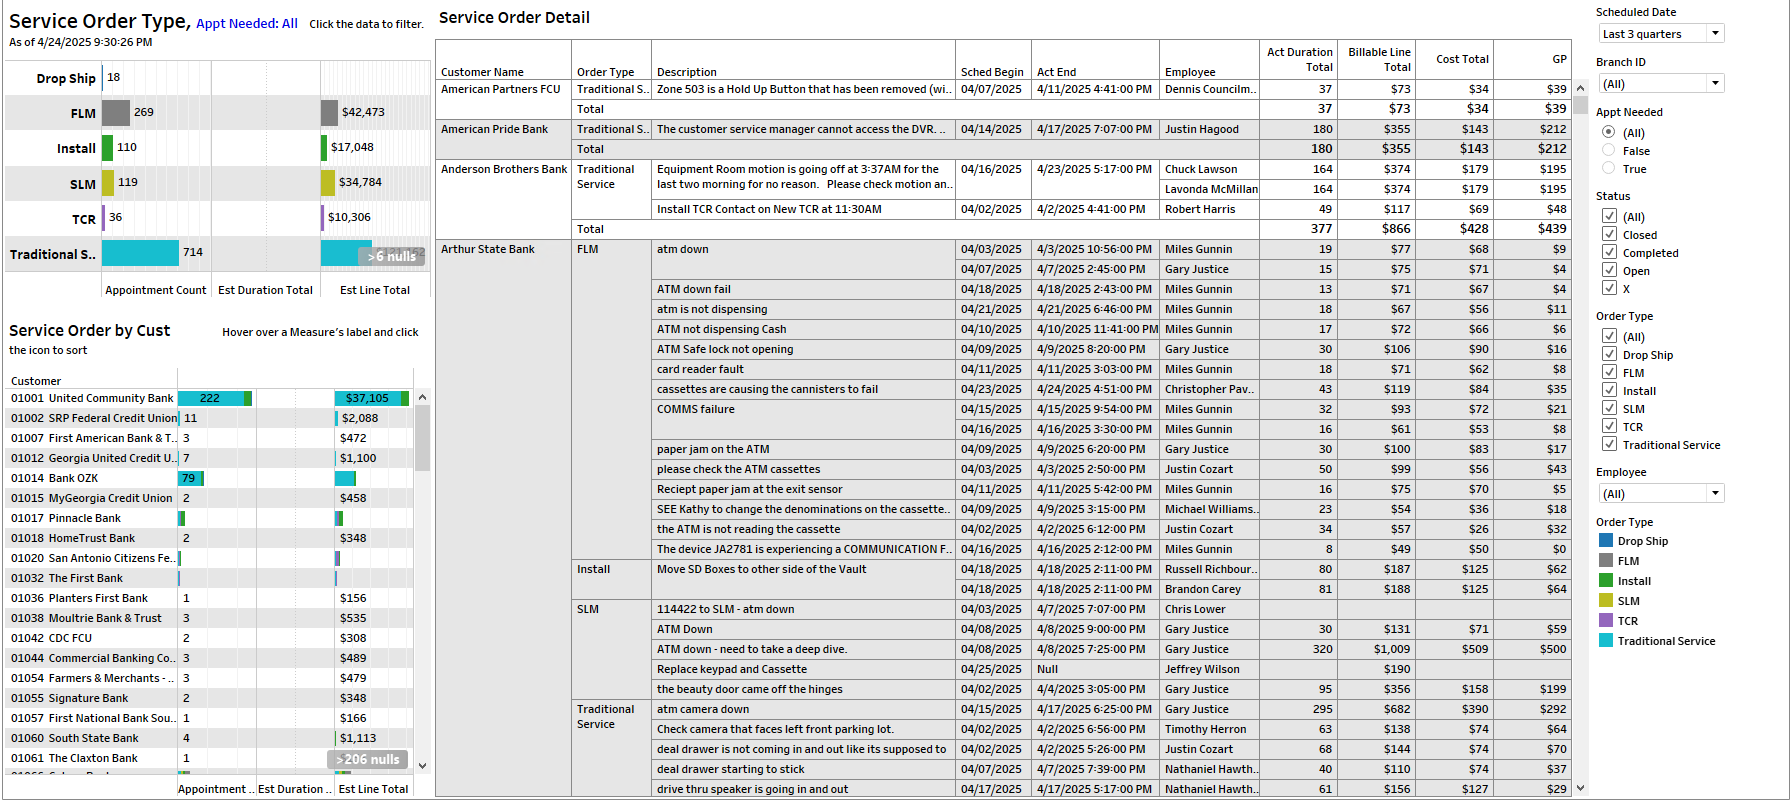The height and width of the screenshot is (800, 1792).
Task: Select '01001 United Community Bank' customer row
Action: click(92, 398)
